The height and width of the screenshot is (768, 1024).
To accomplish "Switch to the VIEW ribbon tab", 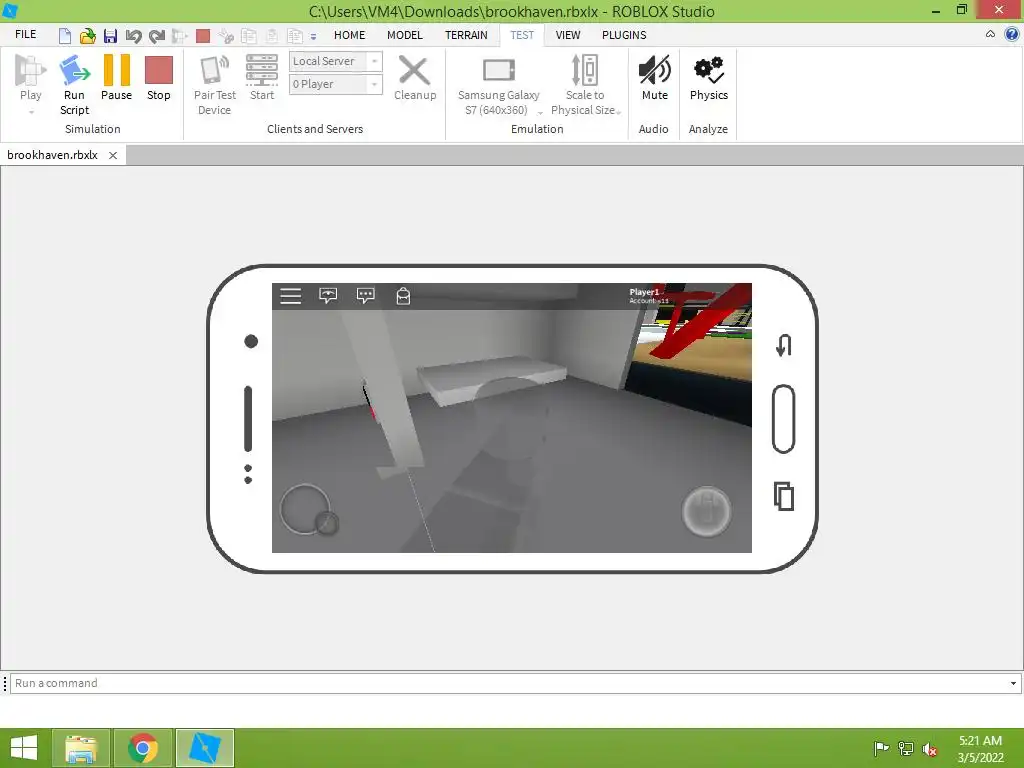I will tap(568, 35).
